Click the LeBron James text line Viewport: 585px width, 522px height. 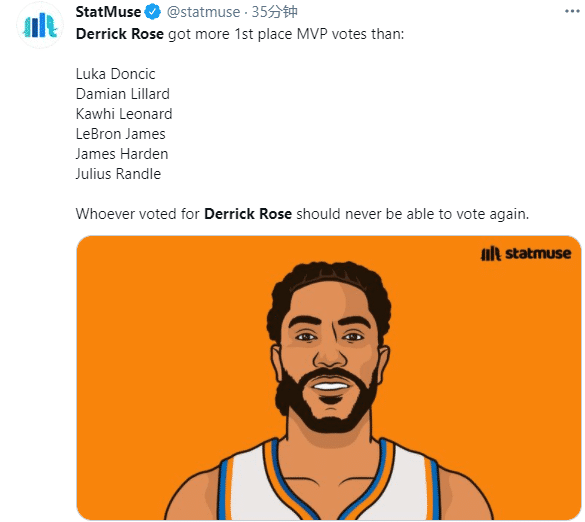coord(121,134)
